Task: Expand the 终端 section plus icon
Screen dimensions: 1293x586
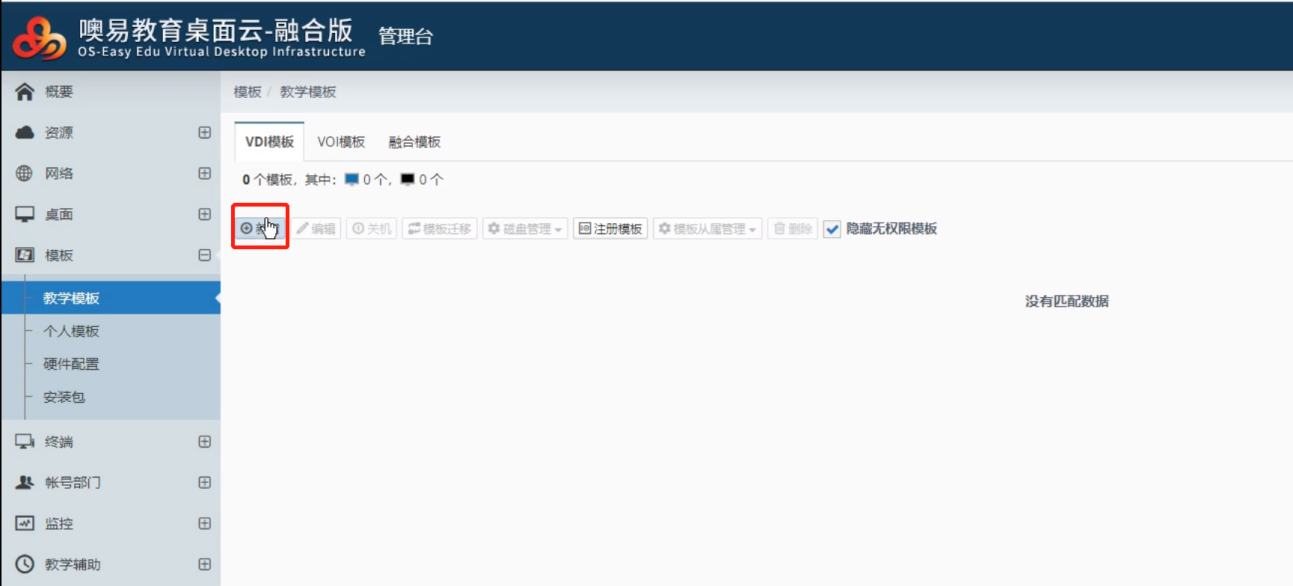Action: (x=205, y=442)
